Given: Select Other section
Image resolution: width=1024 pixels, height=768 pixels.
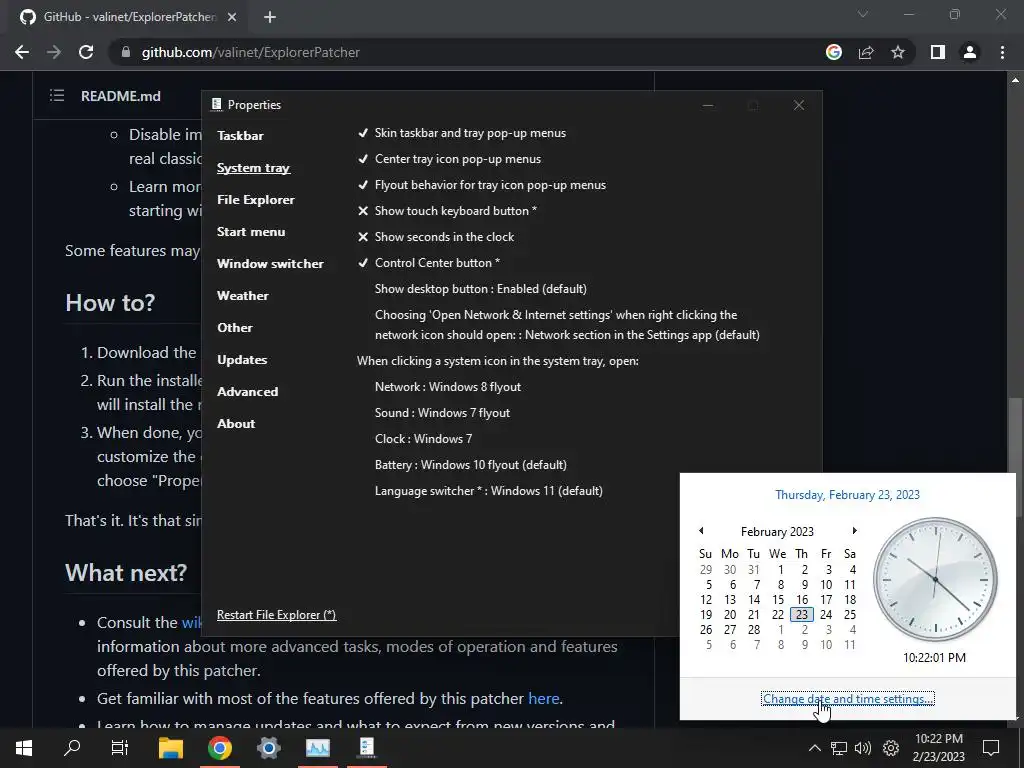Looking at the screenshot, I should point(234,328).
